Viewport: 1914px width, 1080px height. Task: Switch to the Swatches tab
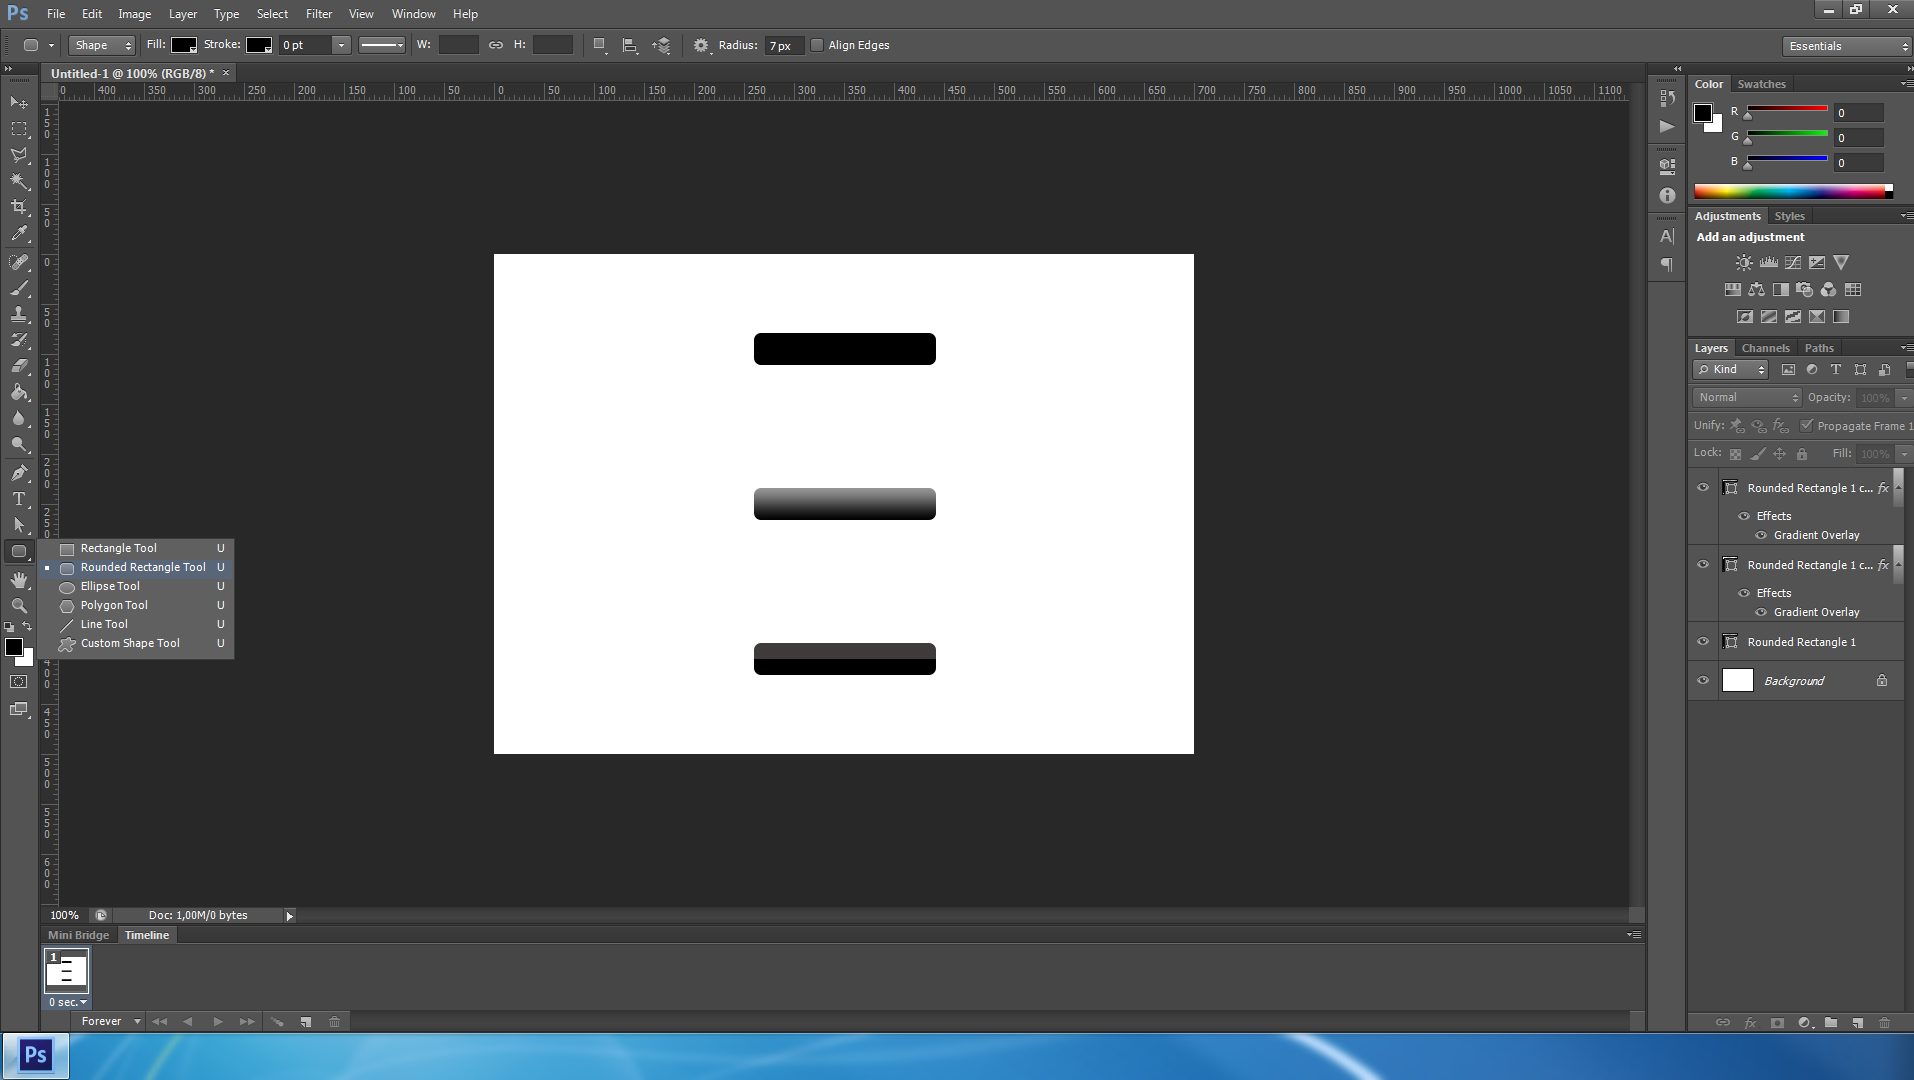click(x=1761, y=84)
